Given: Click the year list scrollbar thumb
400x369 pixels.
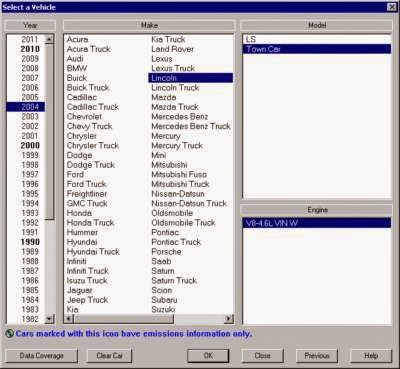Looking at the screenshot, I should pyautogui.click(x=49, y=132).
